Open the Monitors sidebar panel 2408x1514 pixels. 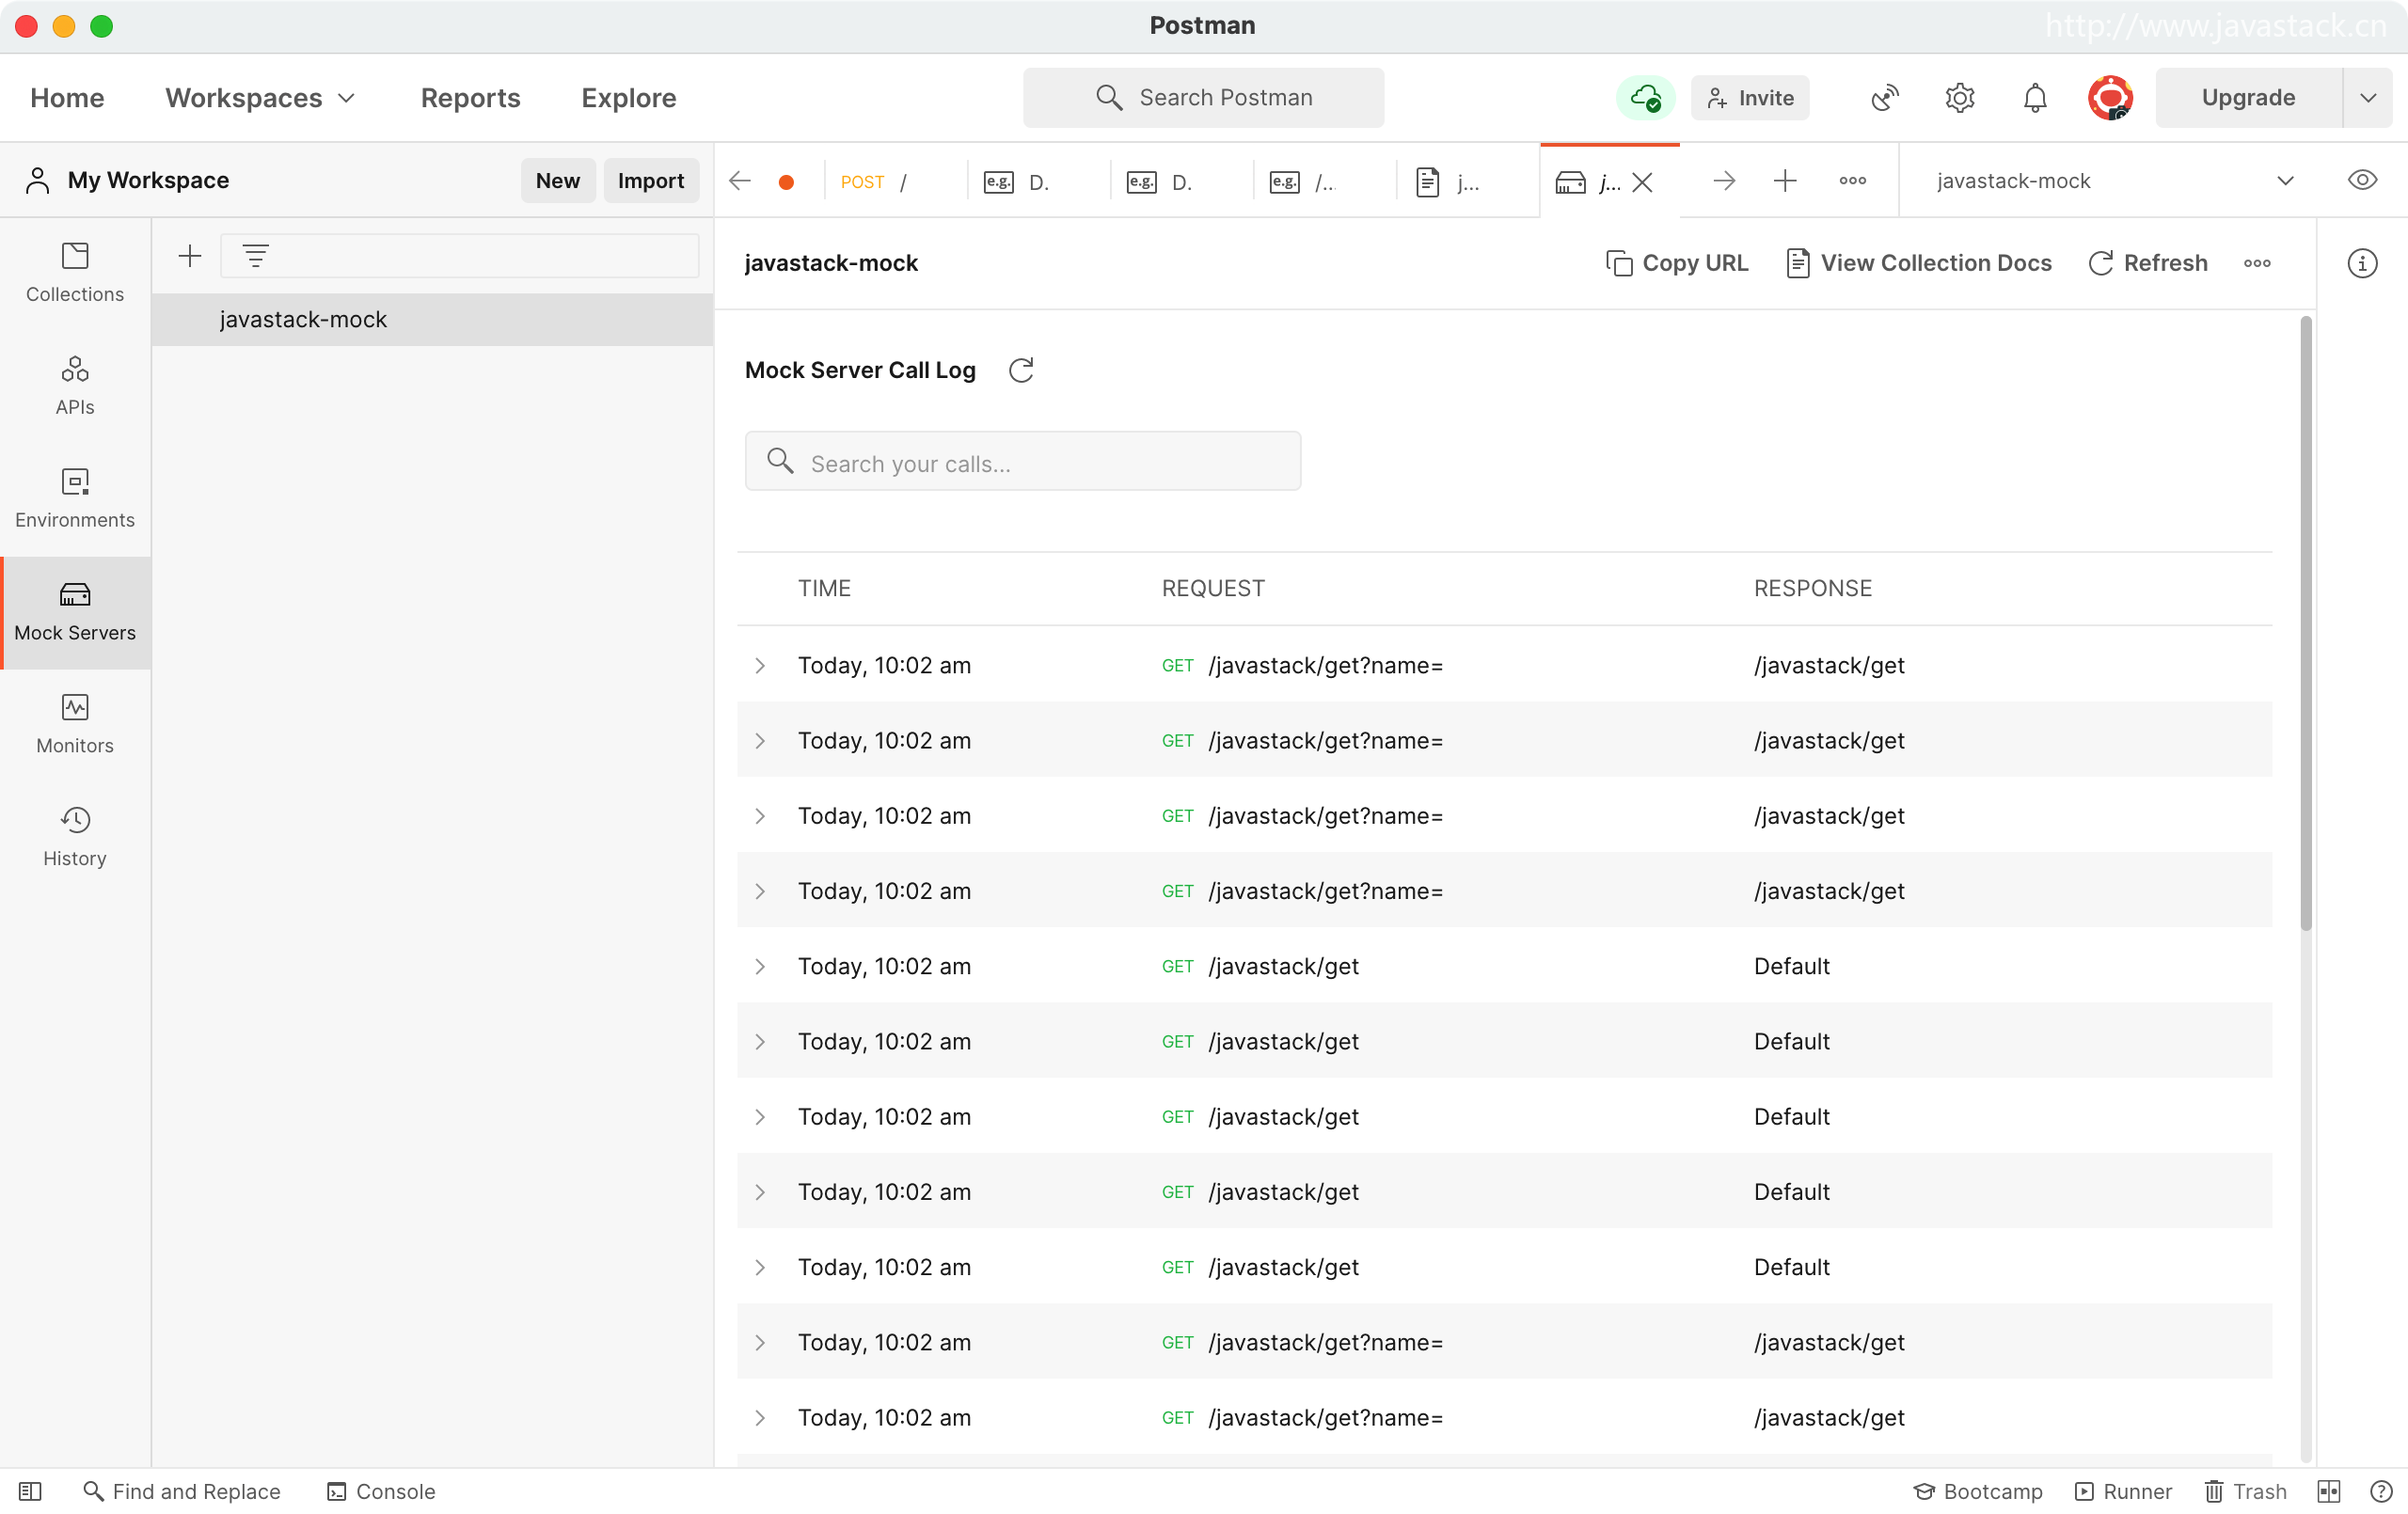pos(75,723)
